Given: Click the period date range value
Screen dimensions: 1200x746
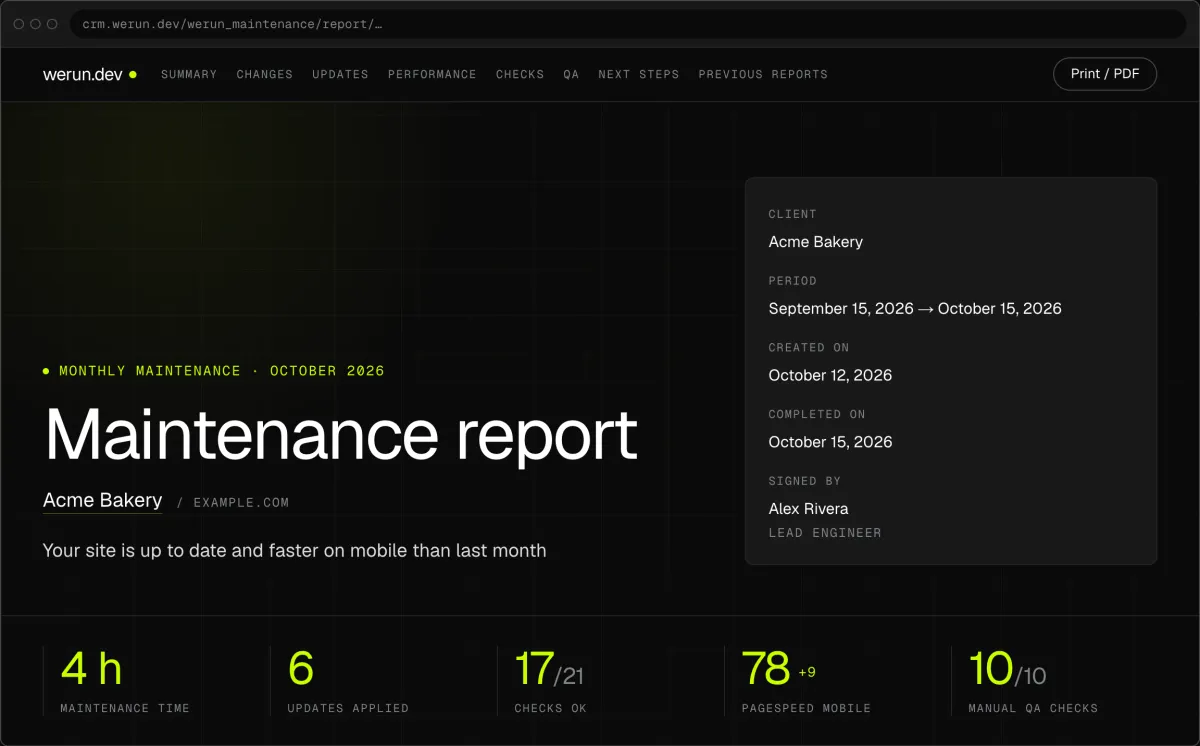Looking at the screenshot, I should point(915,309).
